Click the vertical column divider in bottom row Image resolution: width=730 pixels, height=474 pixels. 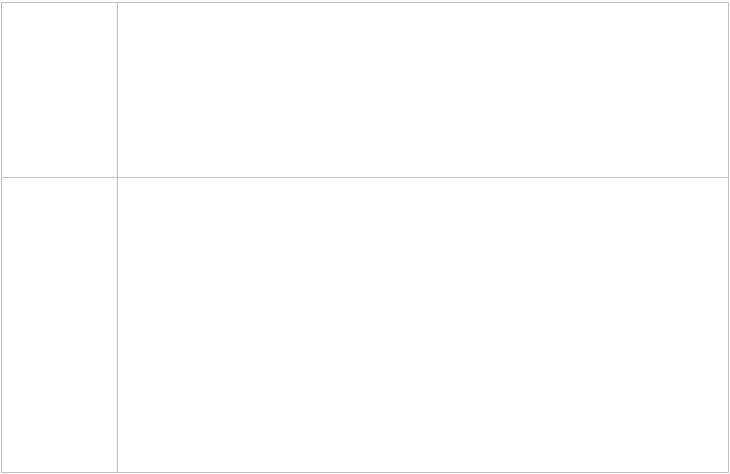pos(117,325)
